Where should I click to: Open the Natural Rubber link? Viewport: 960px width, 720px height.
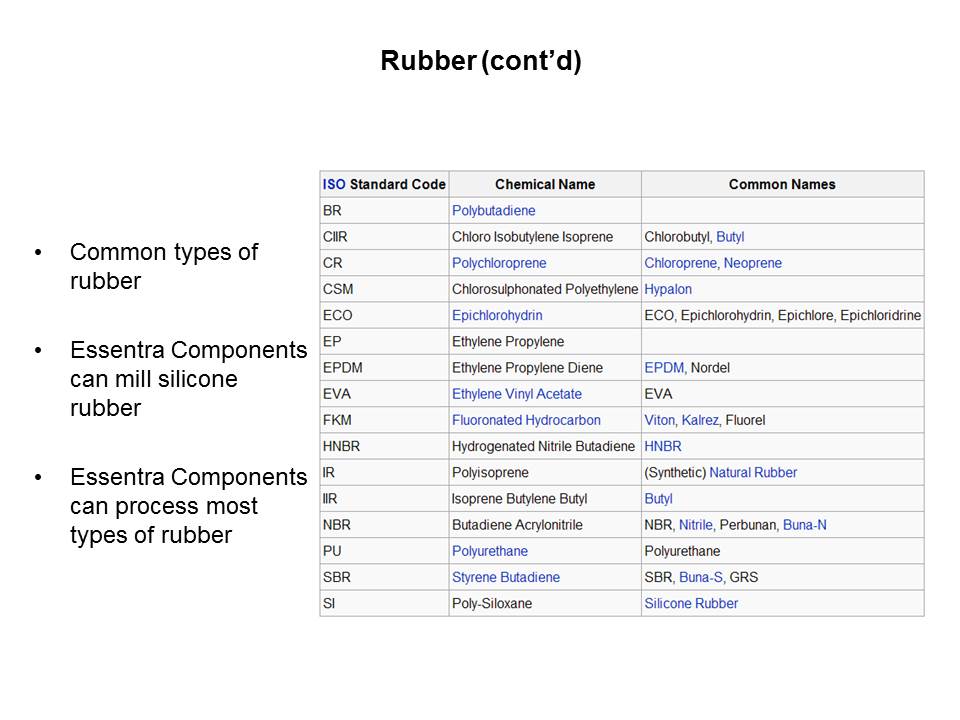click(x=753, y=472)
